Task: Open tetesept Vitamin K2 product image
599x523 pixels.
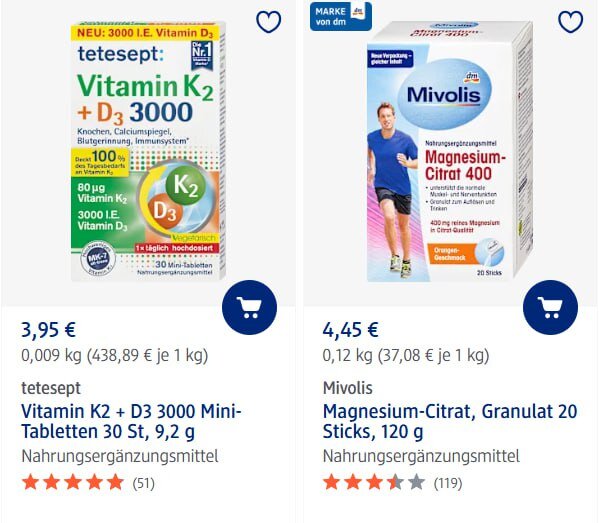Action: pyautogui.click(x=148, y=151)
